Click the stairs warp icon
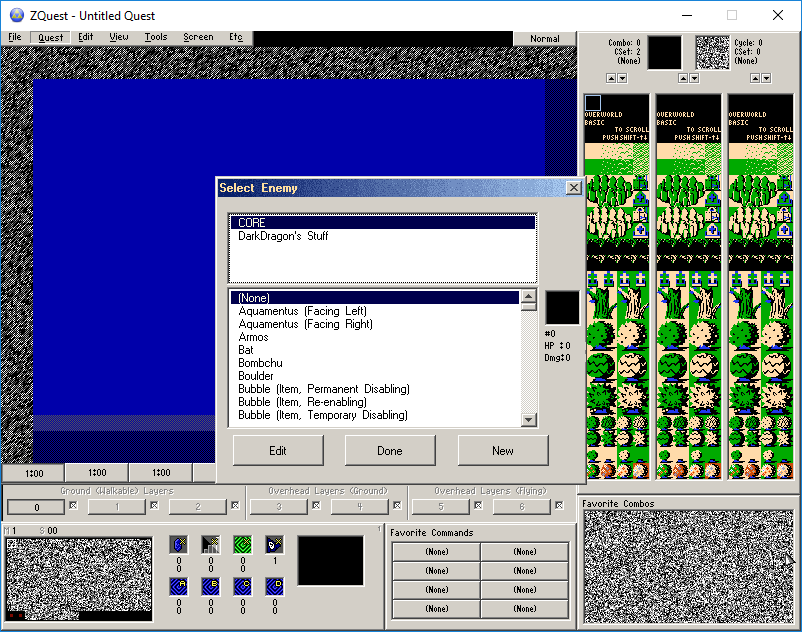Viewport: 802px width, 632px height. click(x=210, y=545)
